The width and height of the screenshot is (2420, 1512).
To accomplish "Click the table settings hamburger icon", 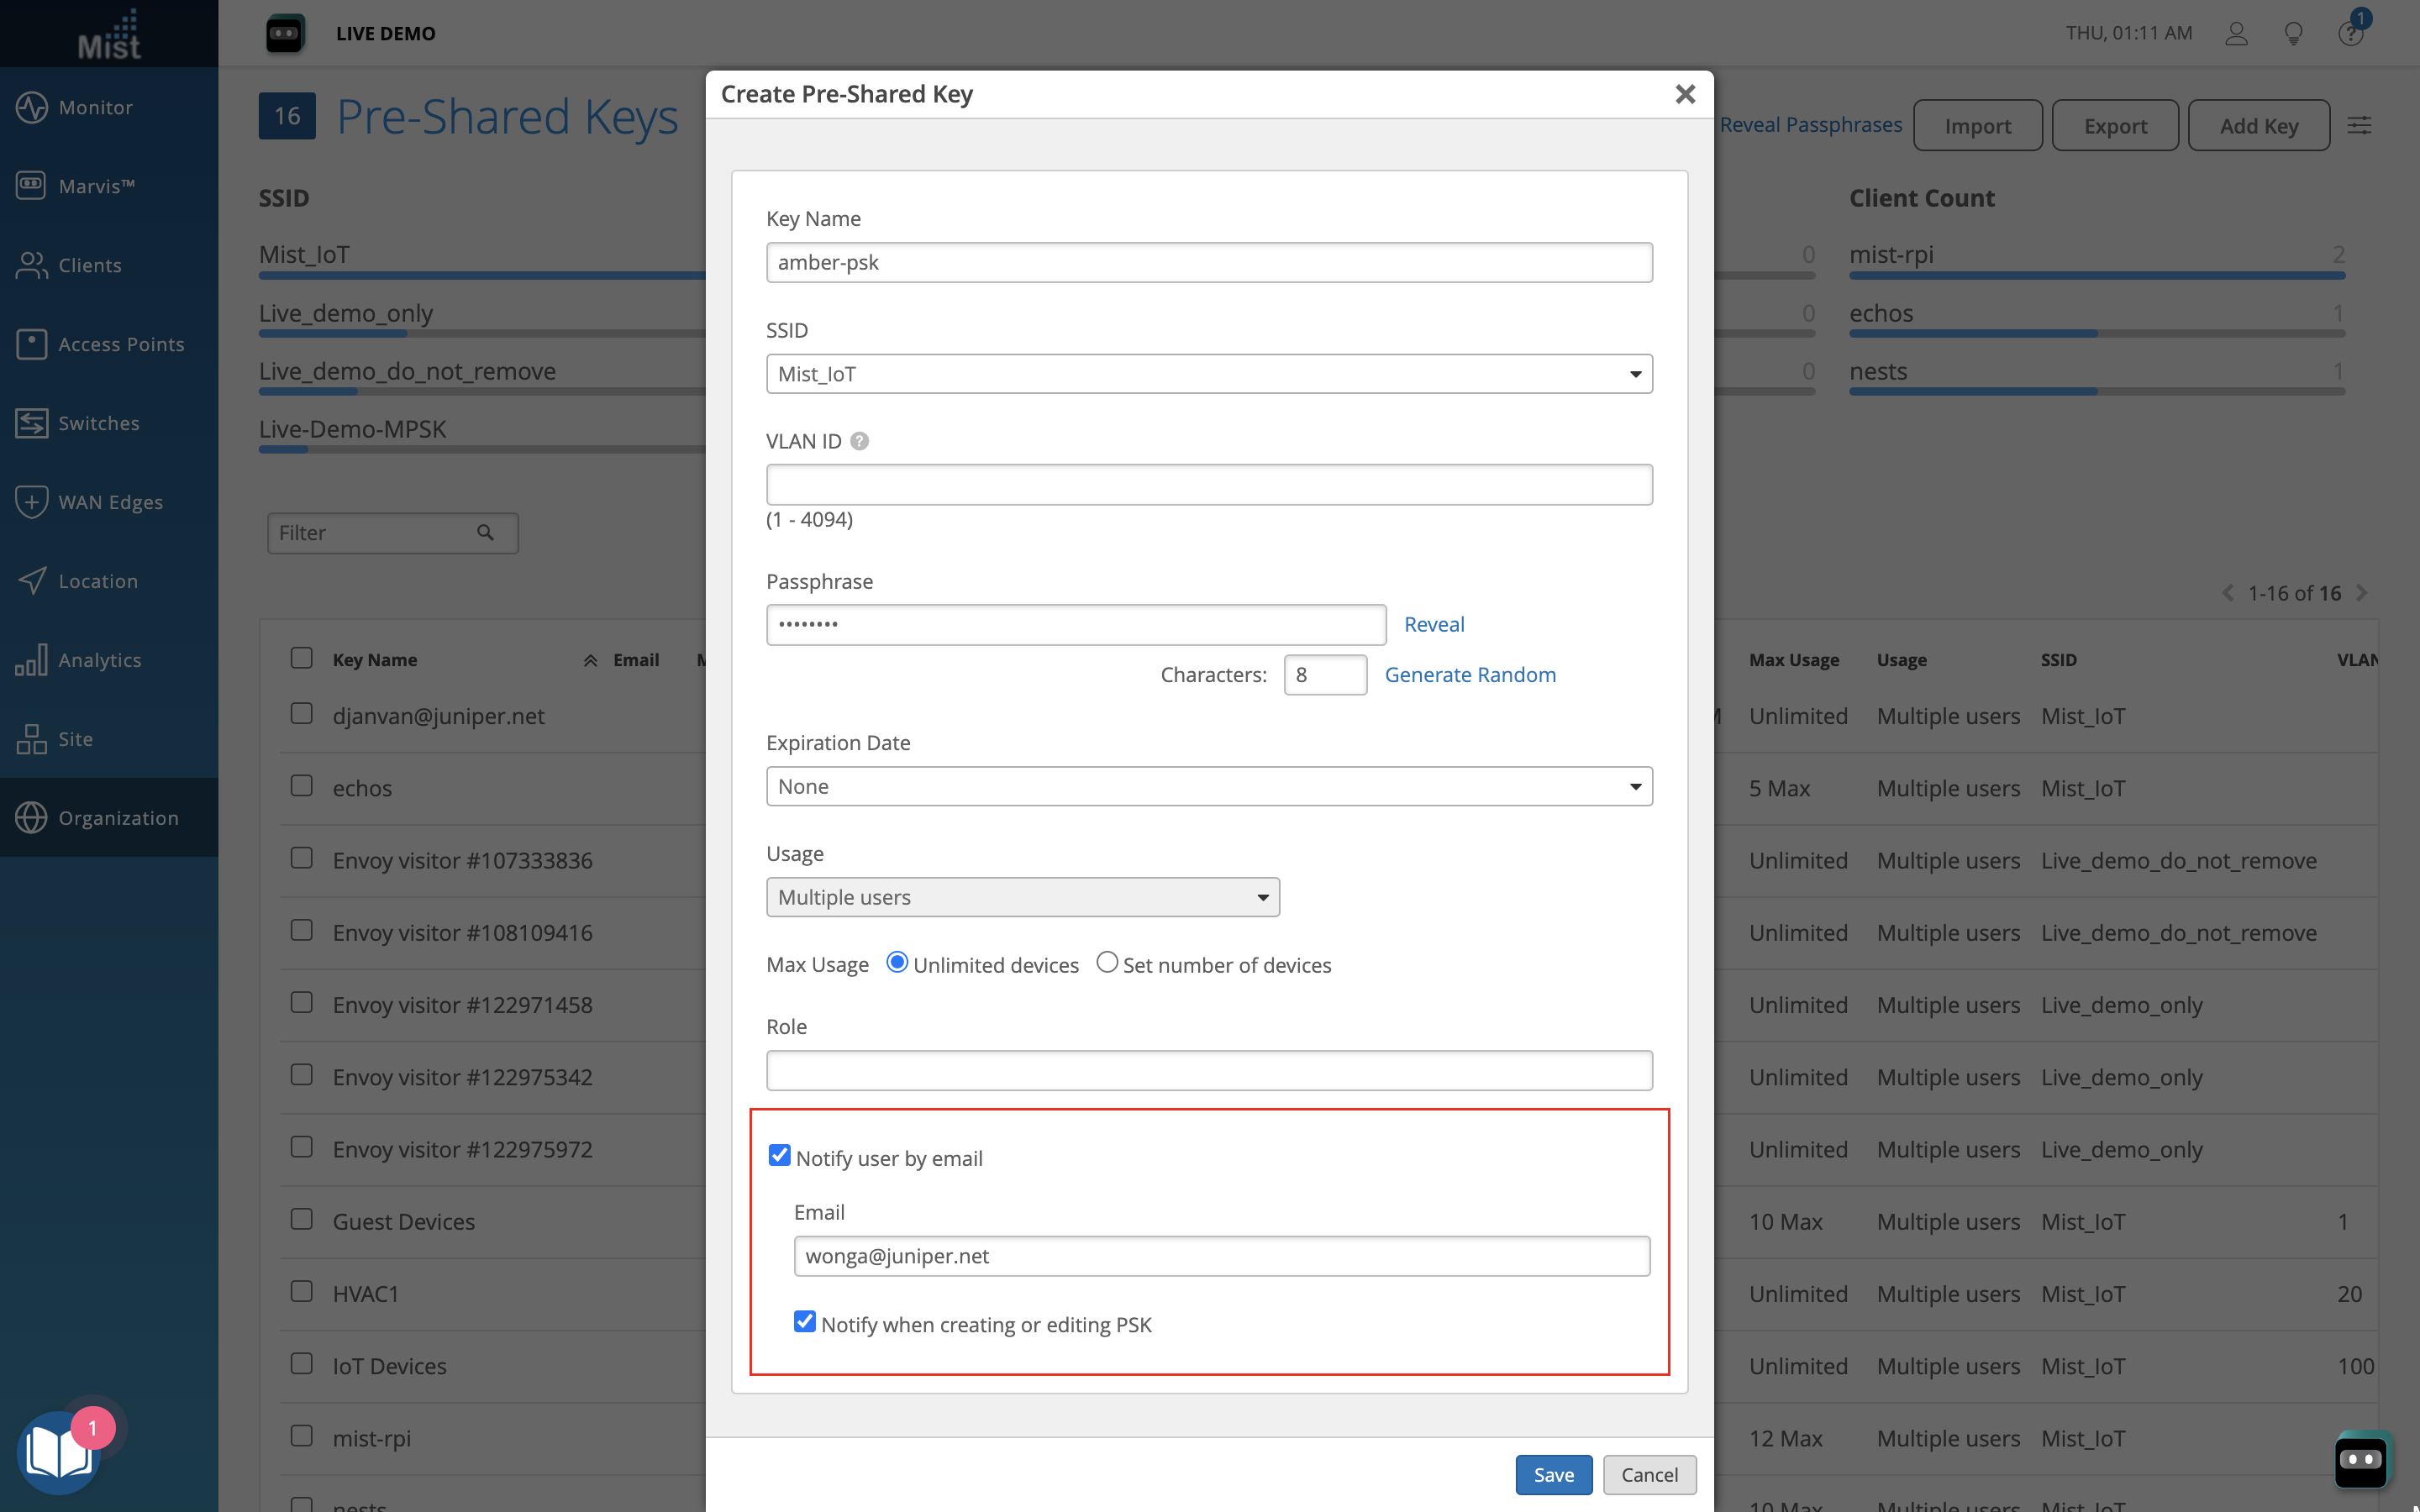I will pyautogui.click(x=2359, y=125).
